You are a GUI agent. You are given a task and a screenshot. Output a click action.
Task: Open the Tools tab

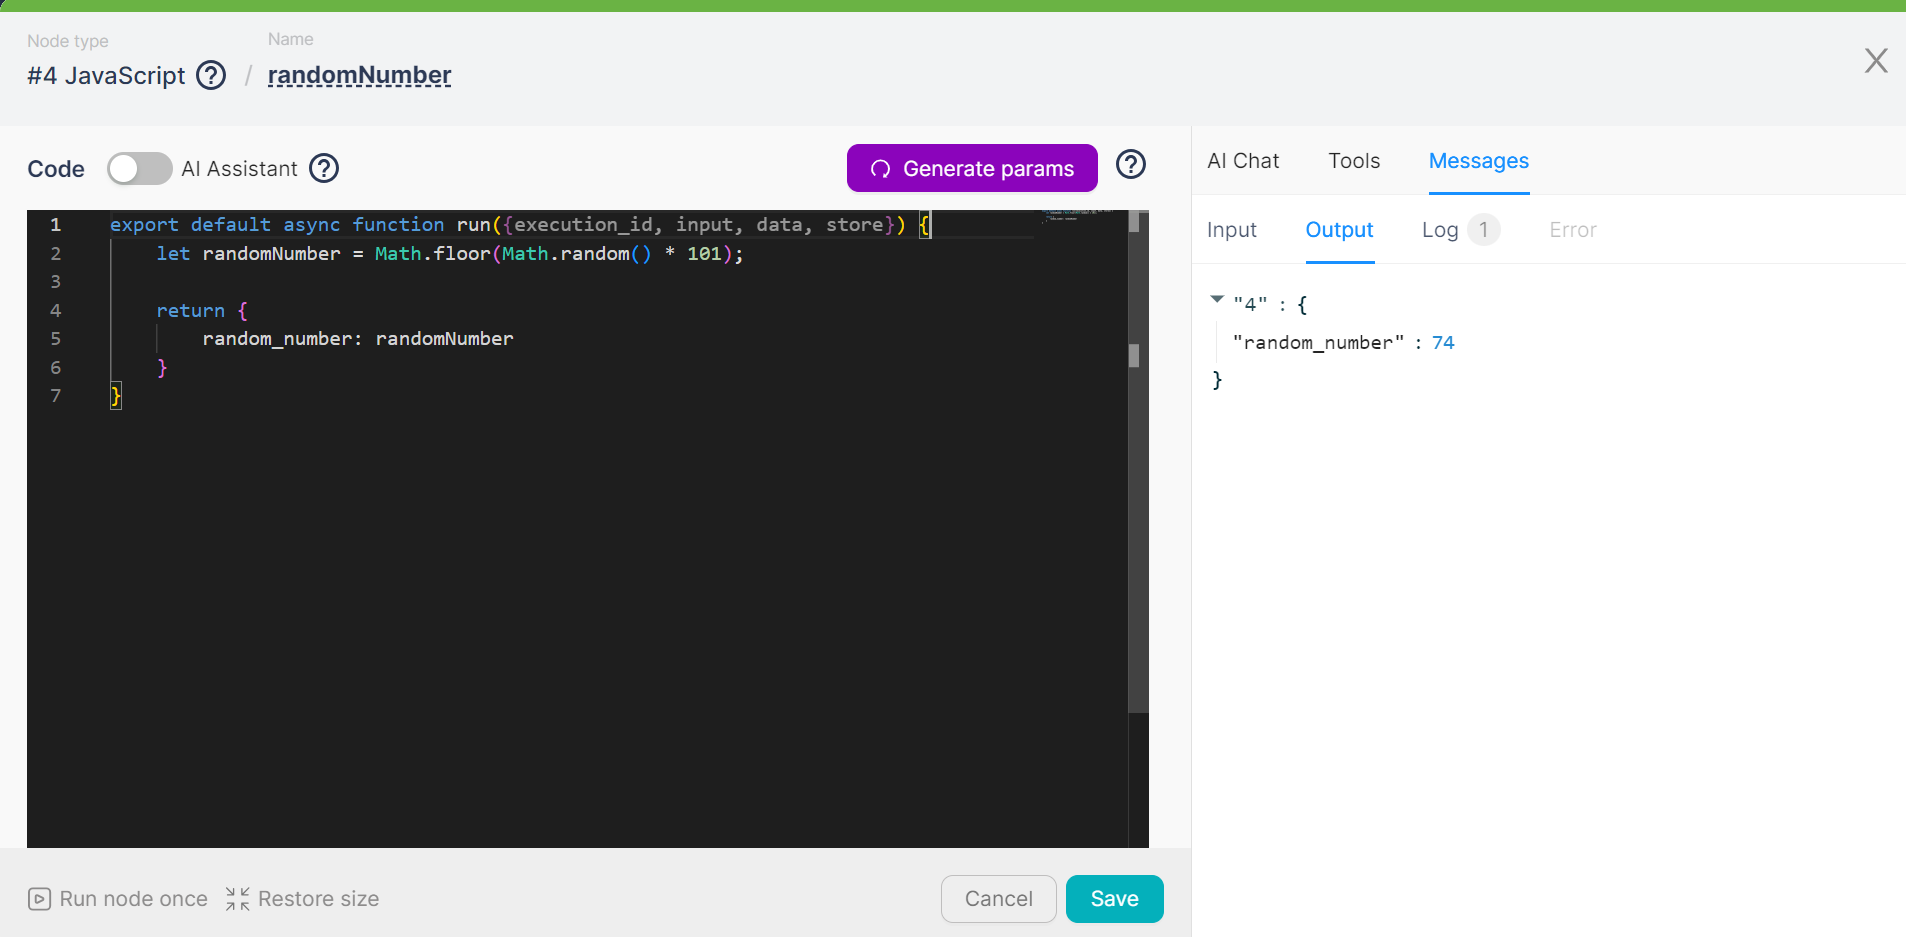tap(1354, 160)
